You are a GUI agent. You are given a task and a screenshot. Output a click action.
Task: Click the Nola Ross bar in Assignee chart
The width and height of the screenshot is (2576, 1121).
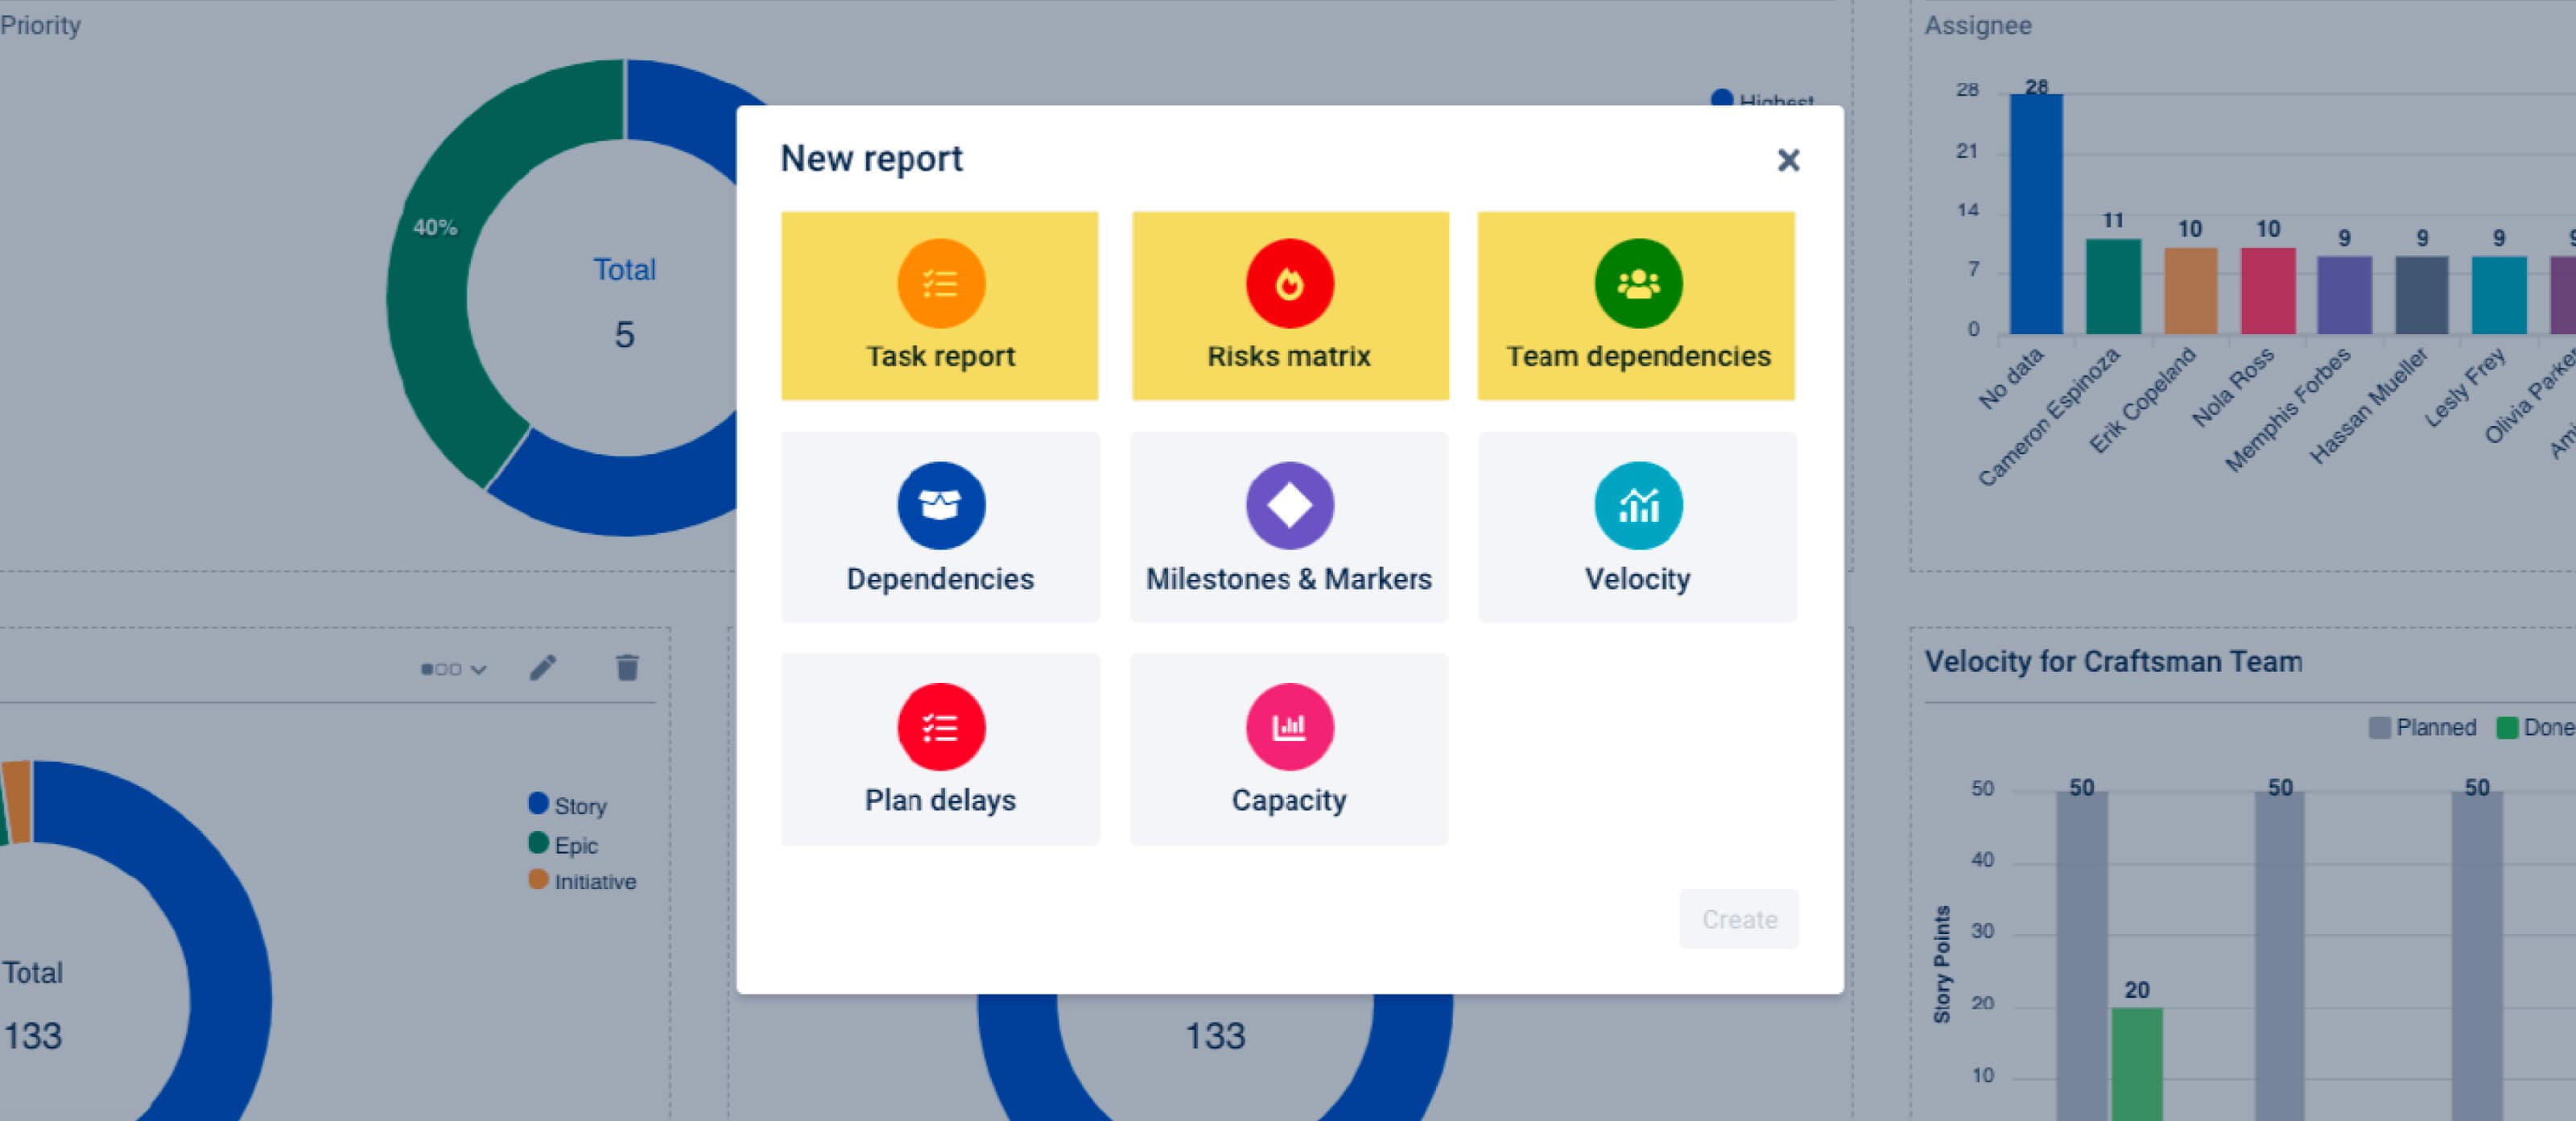tap(2267, 291)
